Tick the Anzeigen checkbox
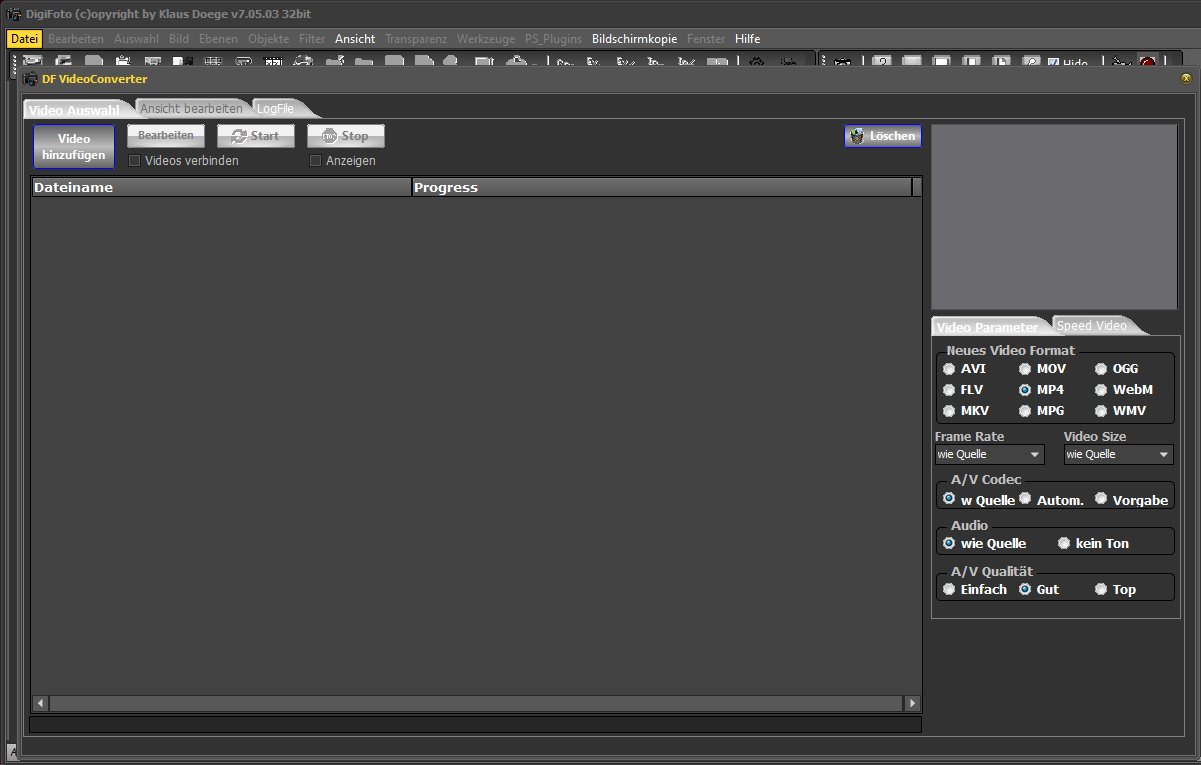 pos(316,161)
